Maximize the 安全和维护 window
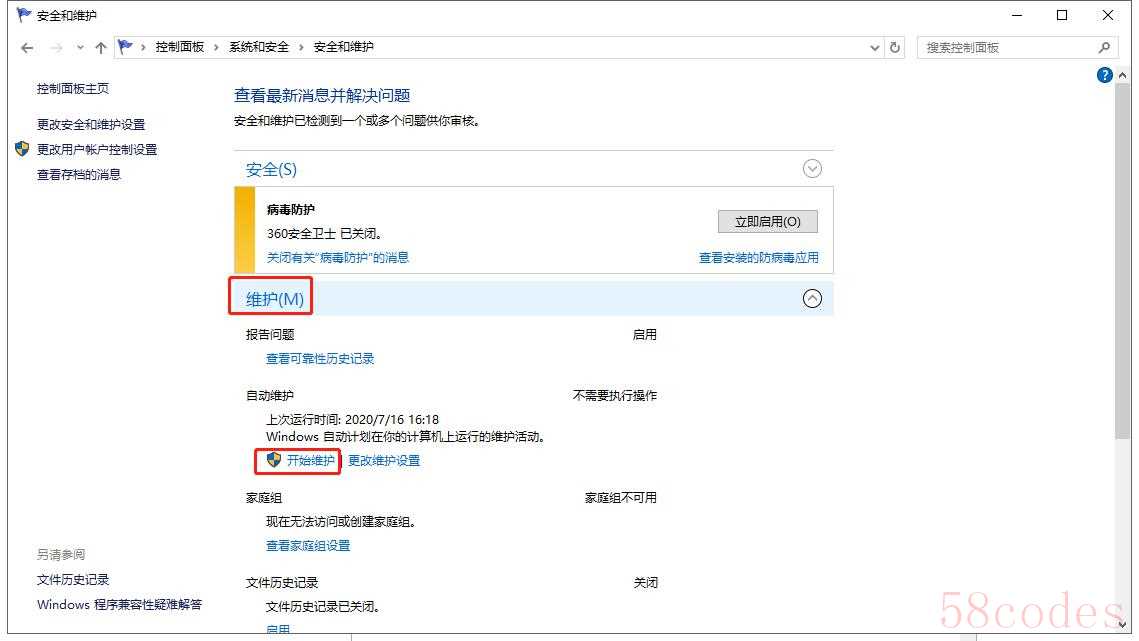 [x=1062, y=15]
